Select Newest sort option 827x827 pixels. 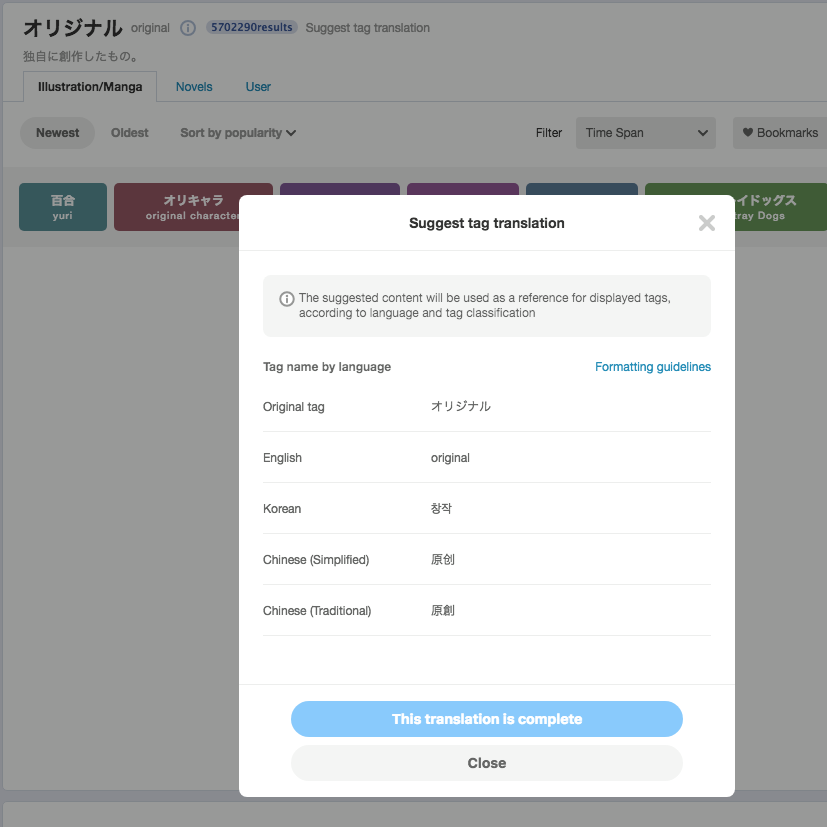57,133
